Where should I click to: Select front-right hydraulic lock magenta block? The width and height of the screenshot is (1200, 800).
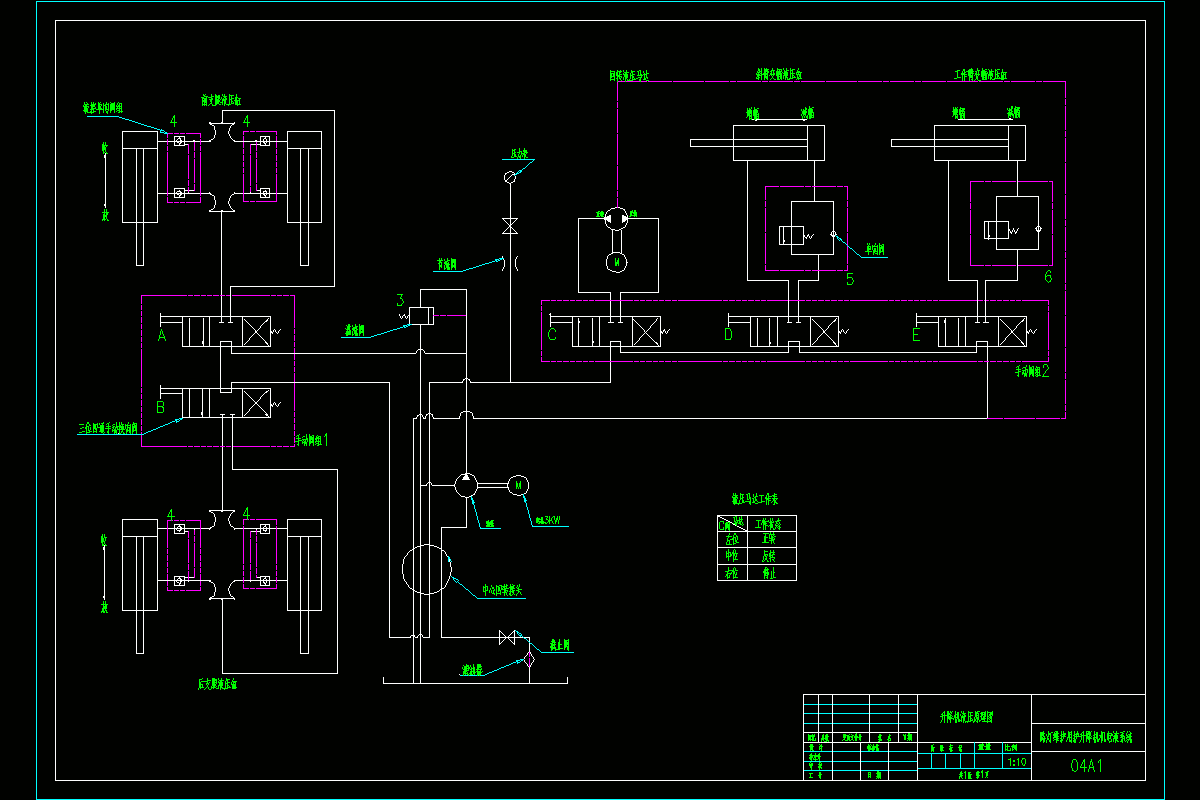260,167
